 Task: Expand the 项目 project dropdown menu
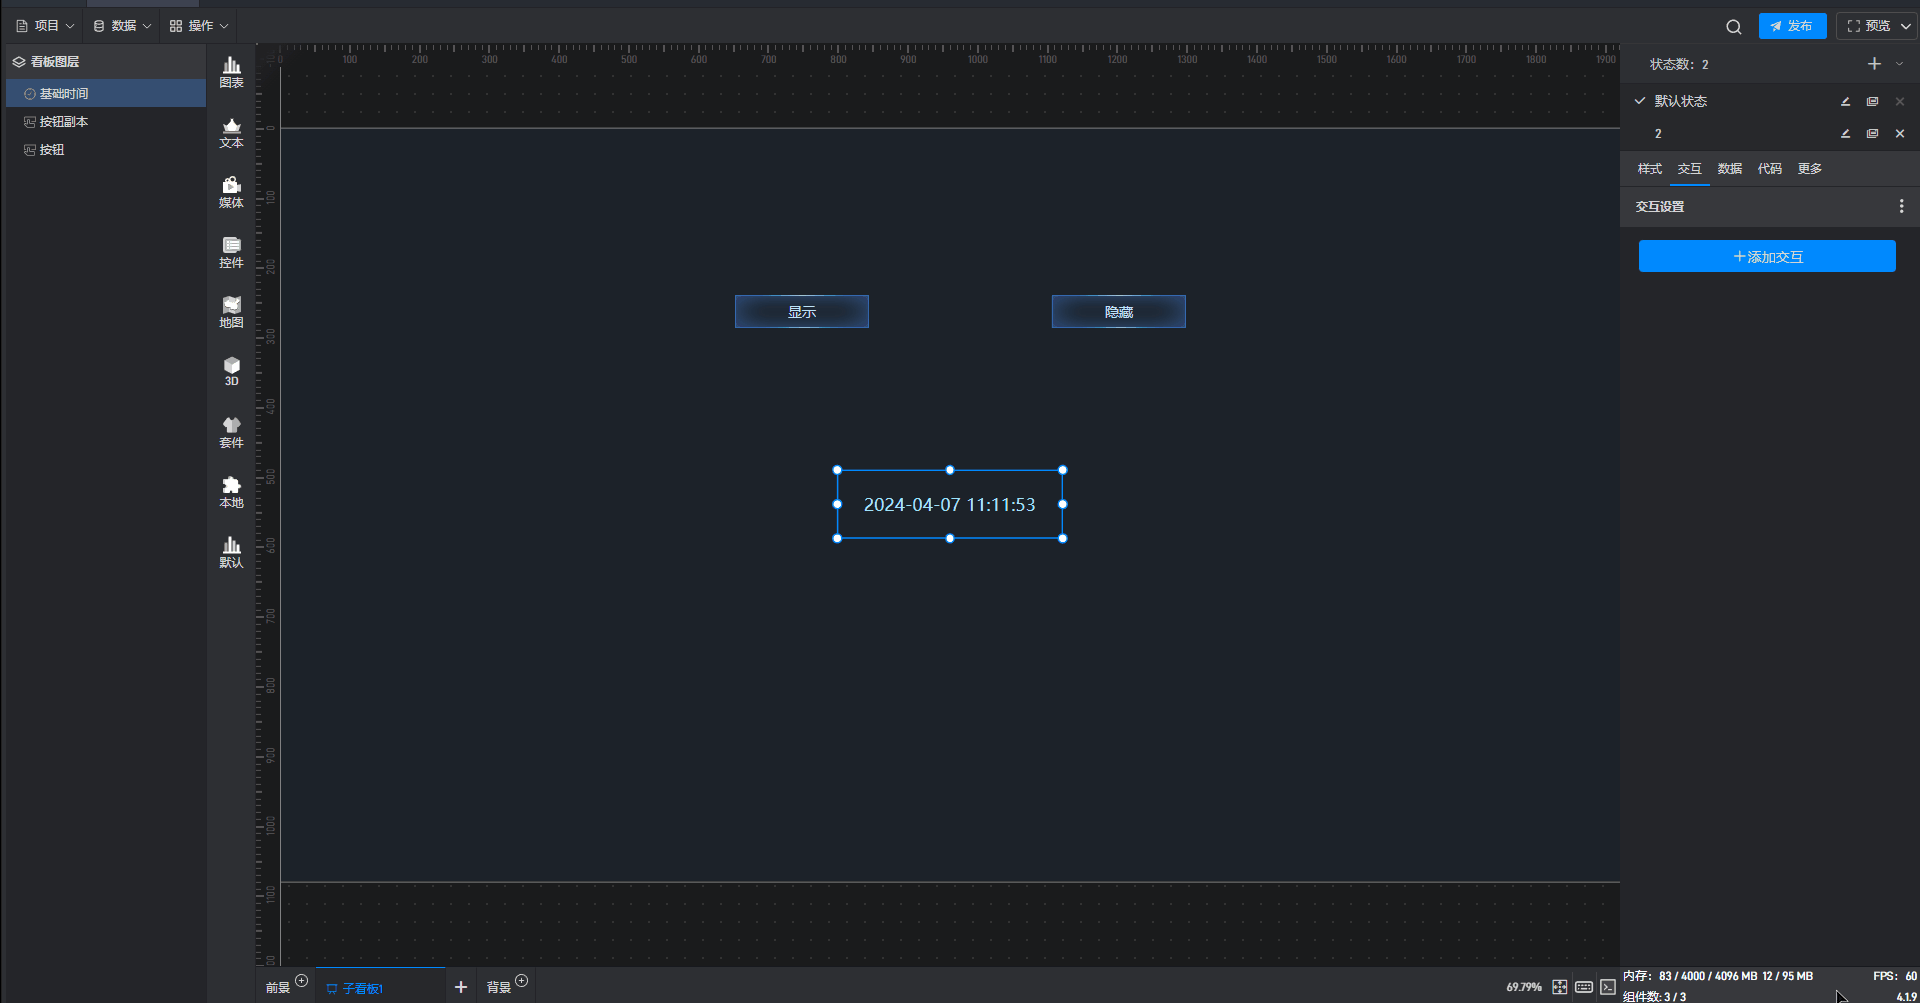click(x=46, y=26)
